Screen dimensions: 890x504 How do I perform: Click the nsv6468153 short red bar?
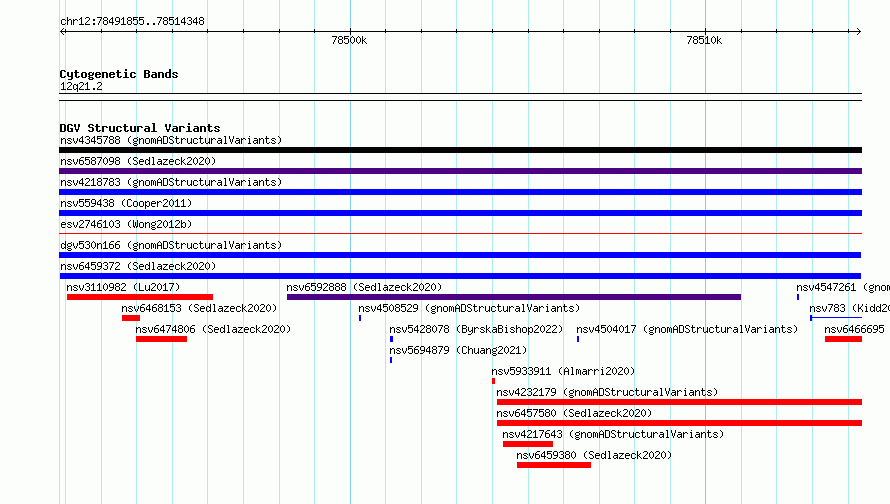131,318
